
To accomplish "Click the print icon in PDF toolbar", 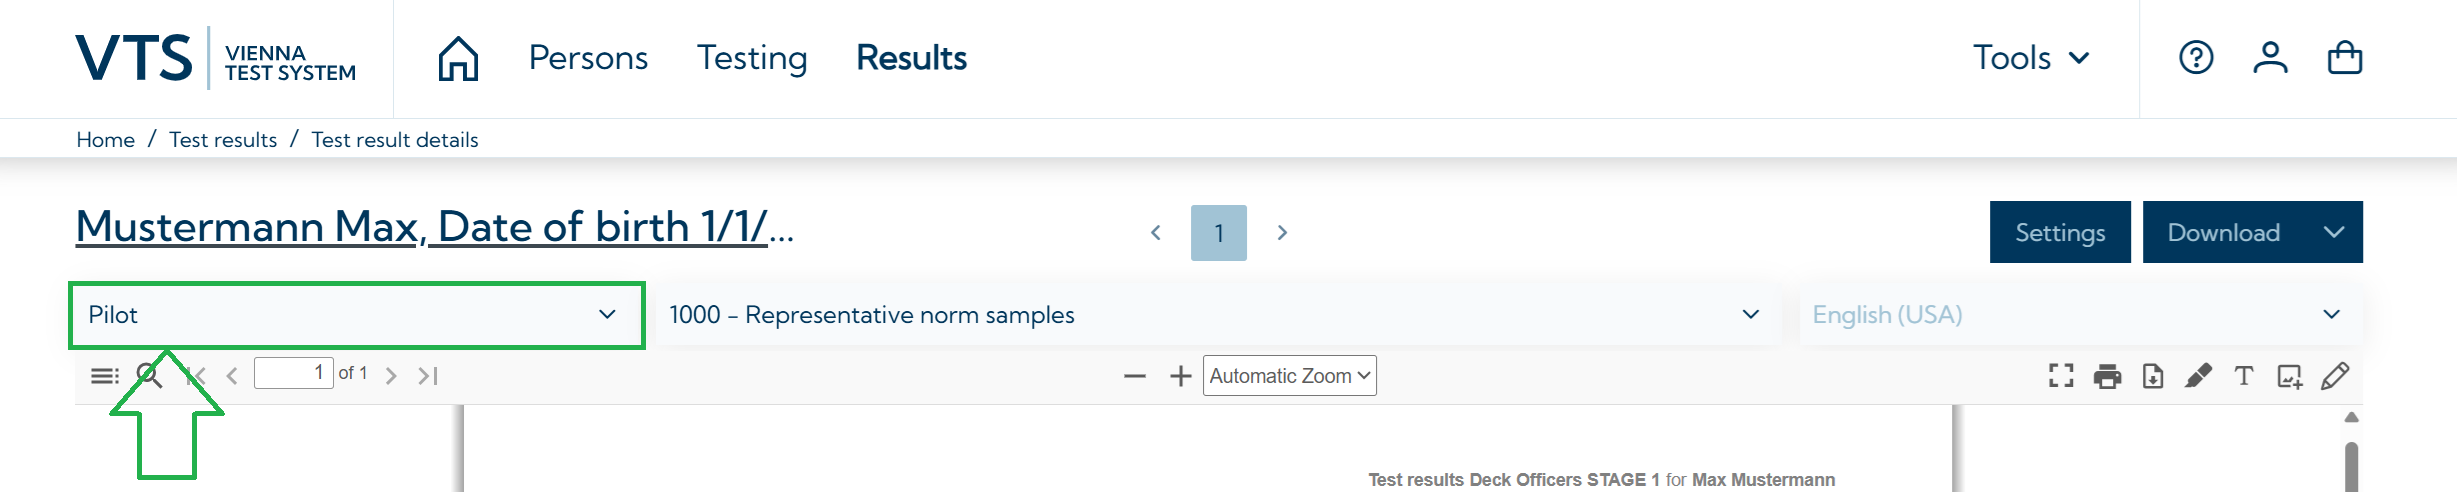I will click(x=2107, y=376).
